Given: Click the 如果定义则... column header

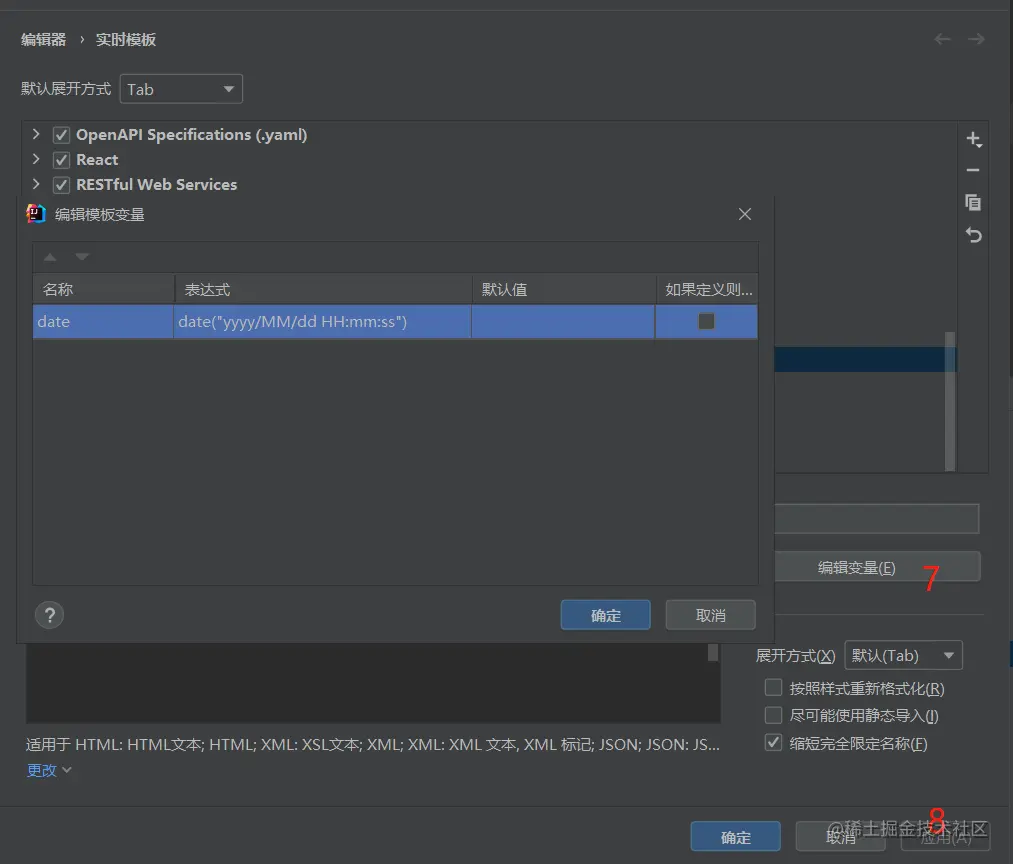Looking at the screenshot, I should 707,290.
